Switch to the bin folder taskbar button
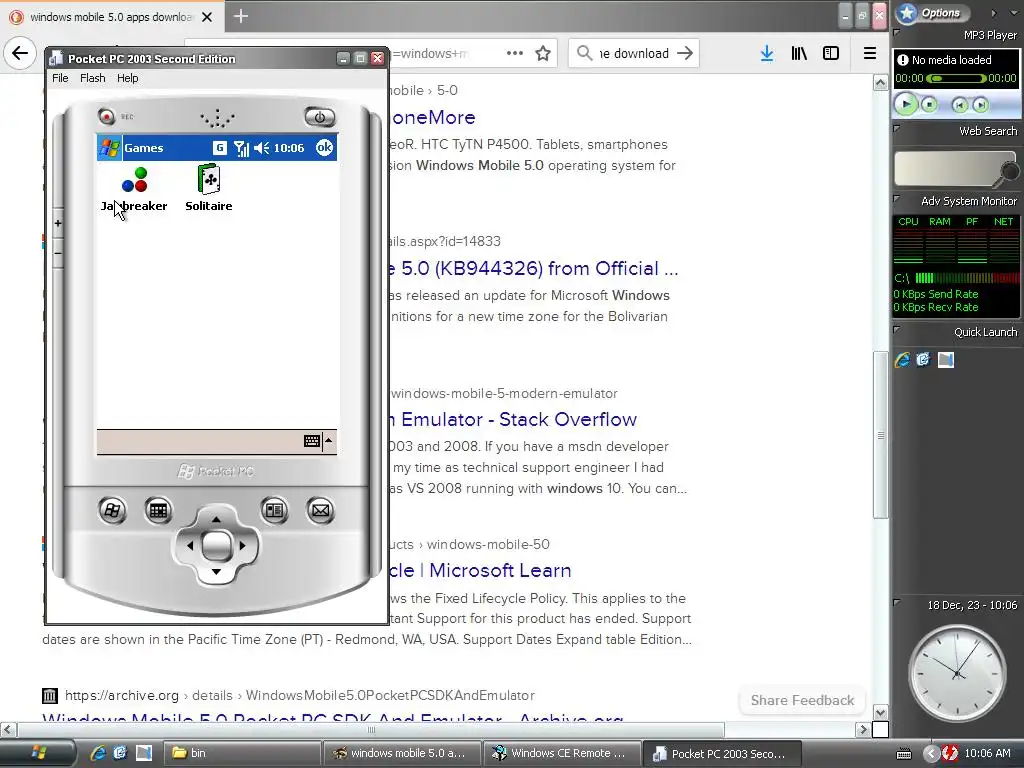This screenshot has height=768, width=1024. [x=241, y=753]
